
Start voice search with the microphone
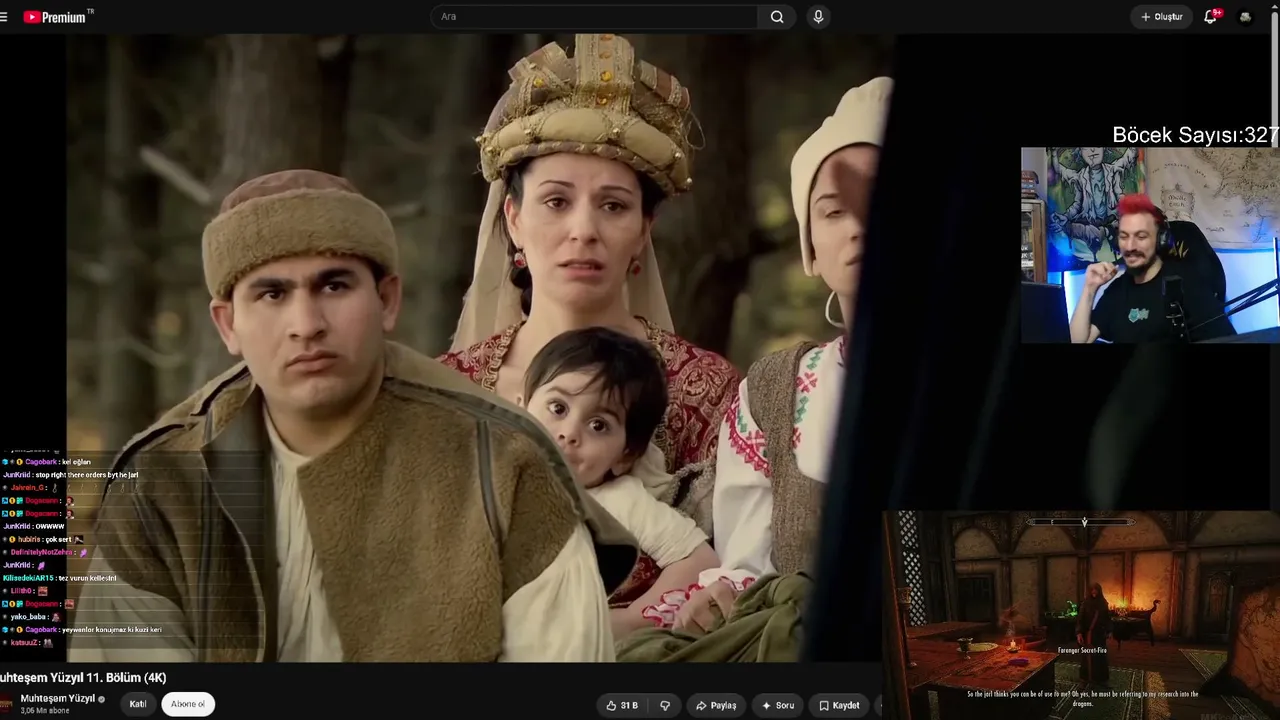(x=818, y=17)
